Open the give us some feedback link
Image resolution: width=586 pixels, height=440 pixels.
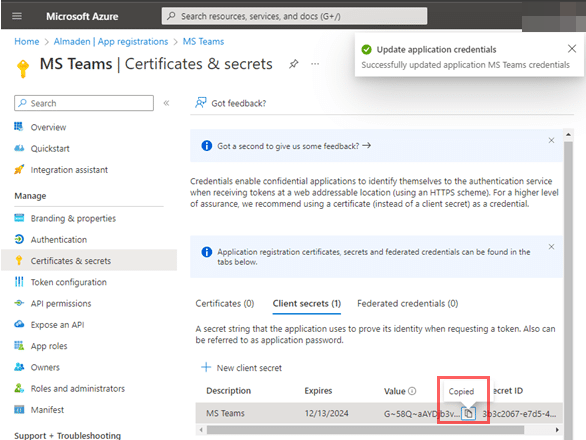tap(294, 146)
